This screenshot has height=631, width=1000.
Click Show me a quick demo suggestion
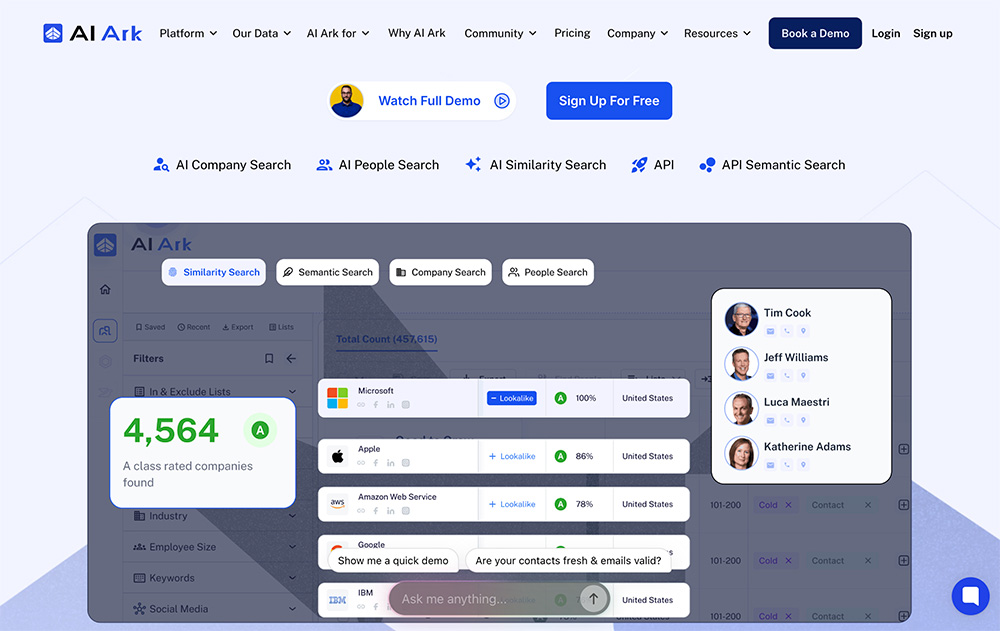pyautogui.click(x=393, y=560)
